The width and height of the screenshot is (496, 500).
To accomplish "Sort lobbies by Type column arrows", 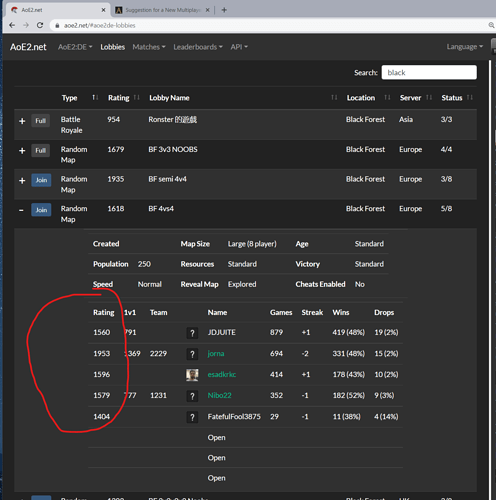I will click(95, 97).
